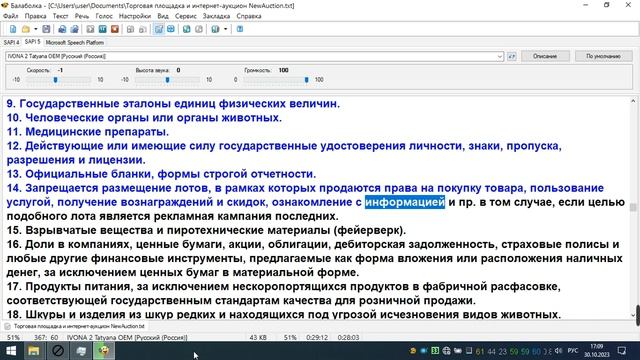Image resolution: width=640 pixels, height=360 pixels.
Task: Click the 0:29:12 status bar time
Action: (x=317, y=338)
